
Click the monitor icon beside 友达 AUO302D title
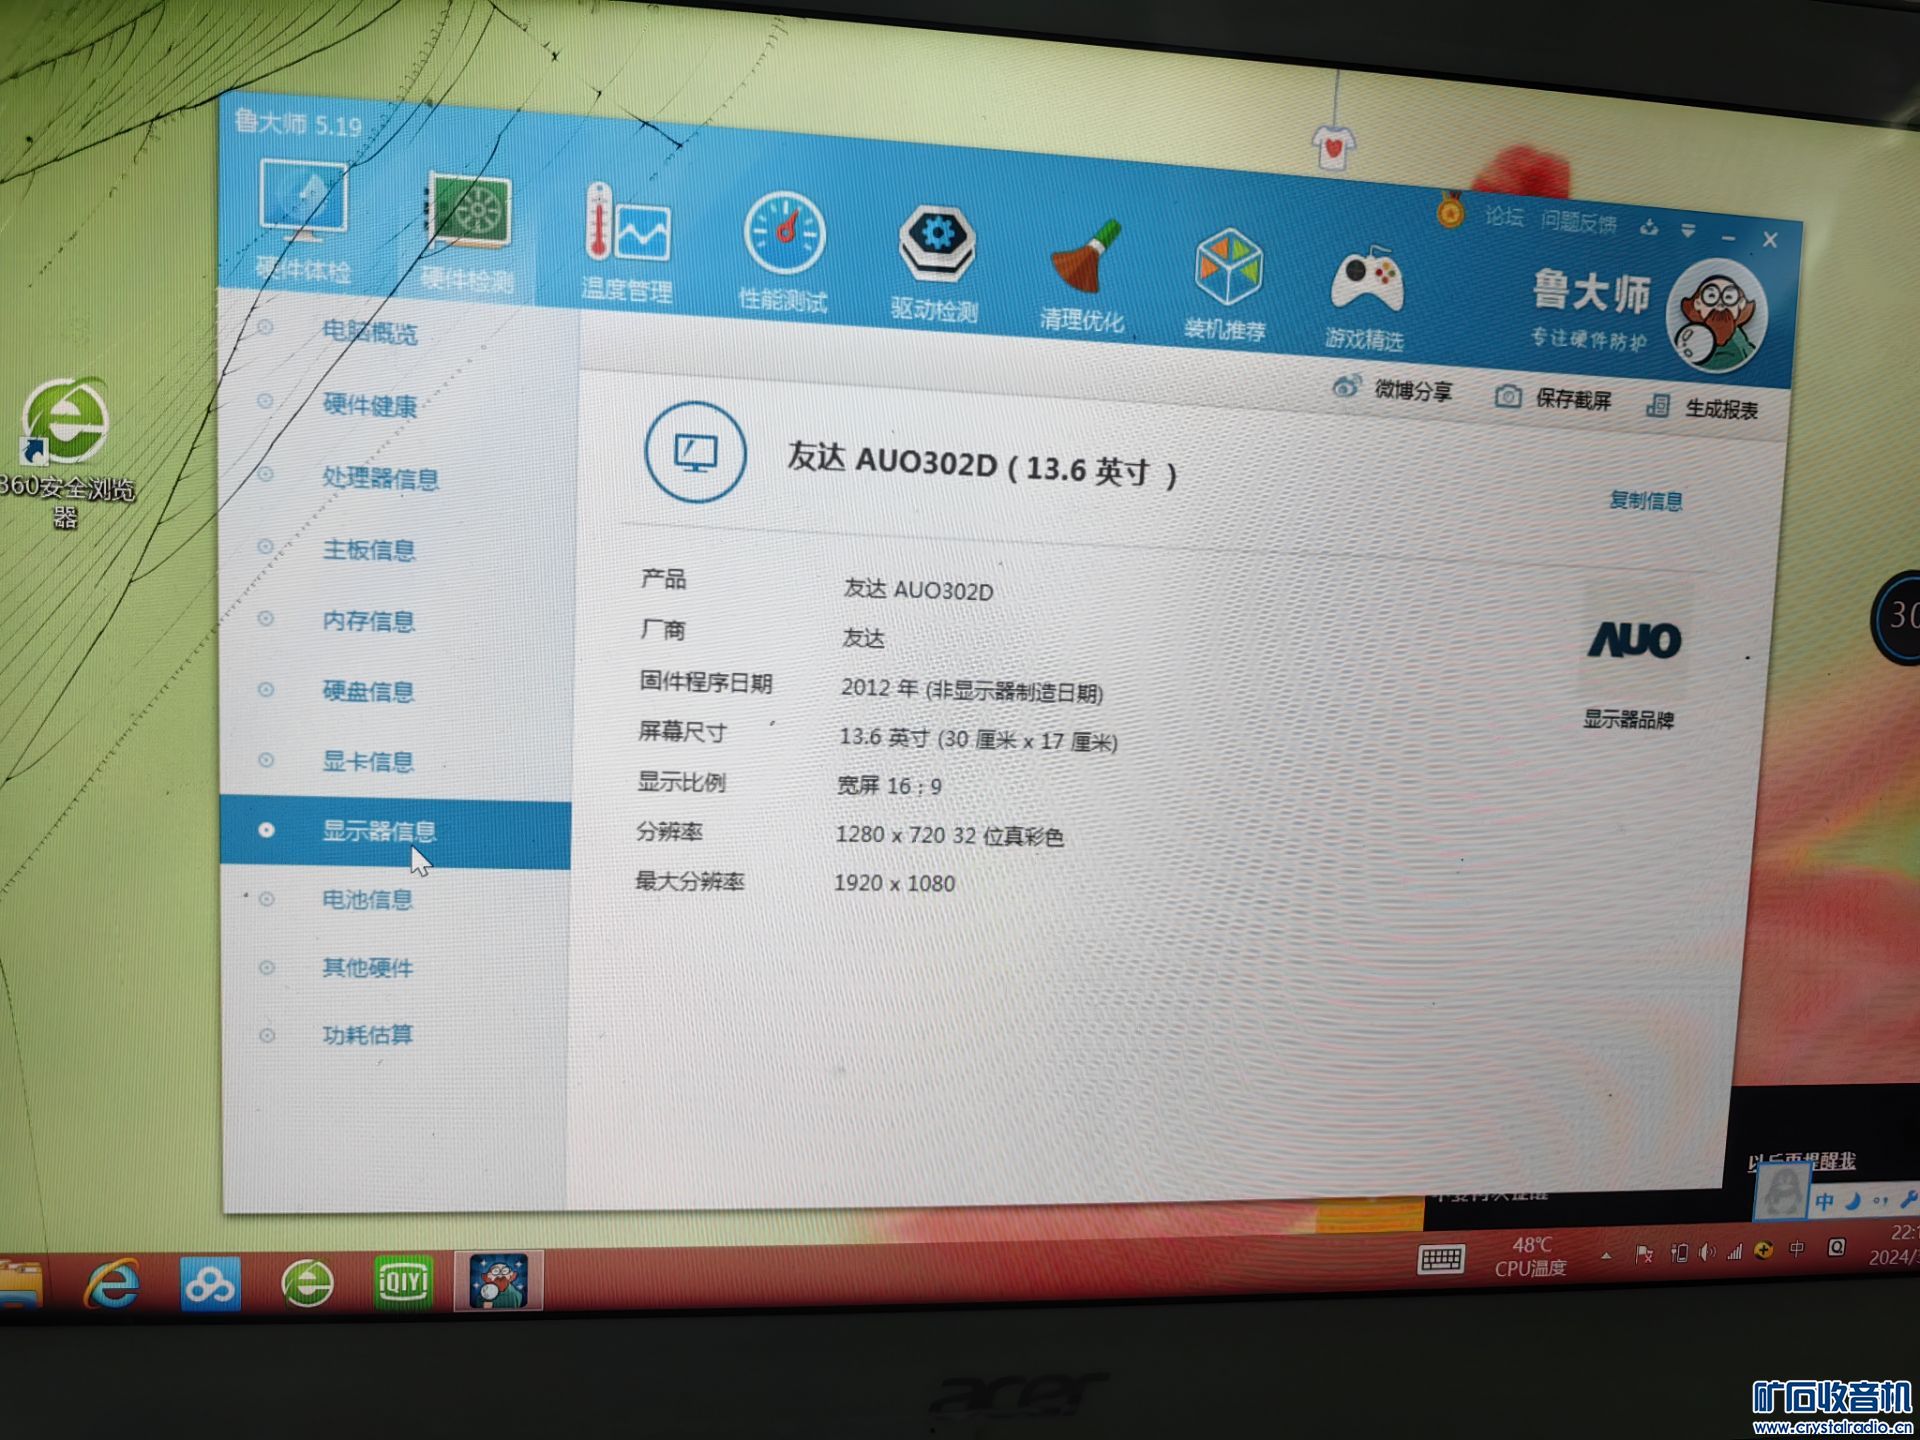(x=695, y=452)
